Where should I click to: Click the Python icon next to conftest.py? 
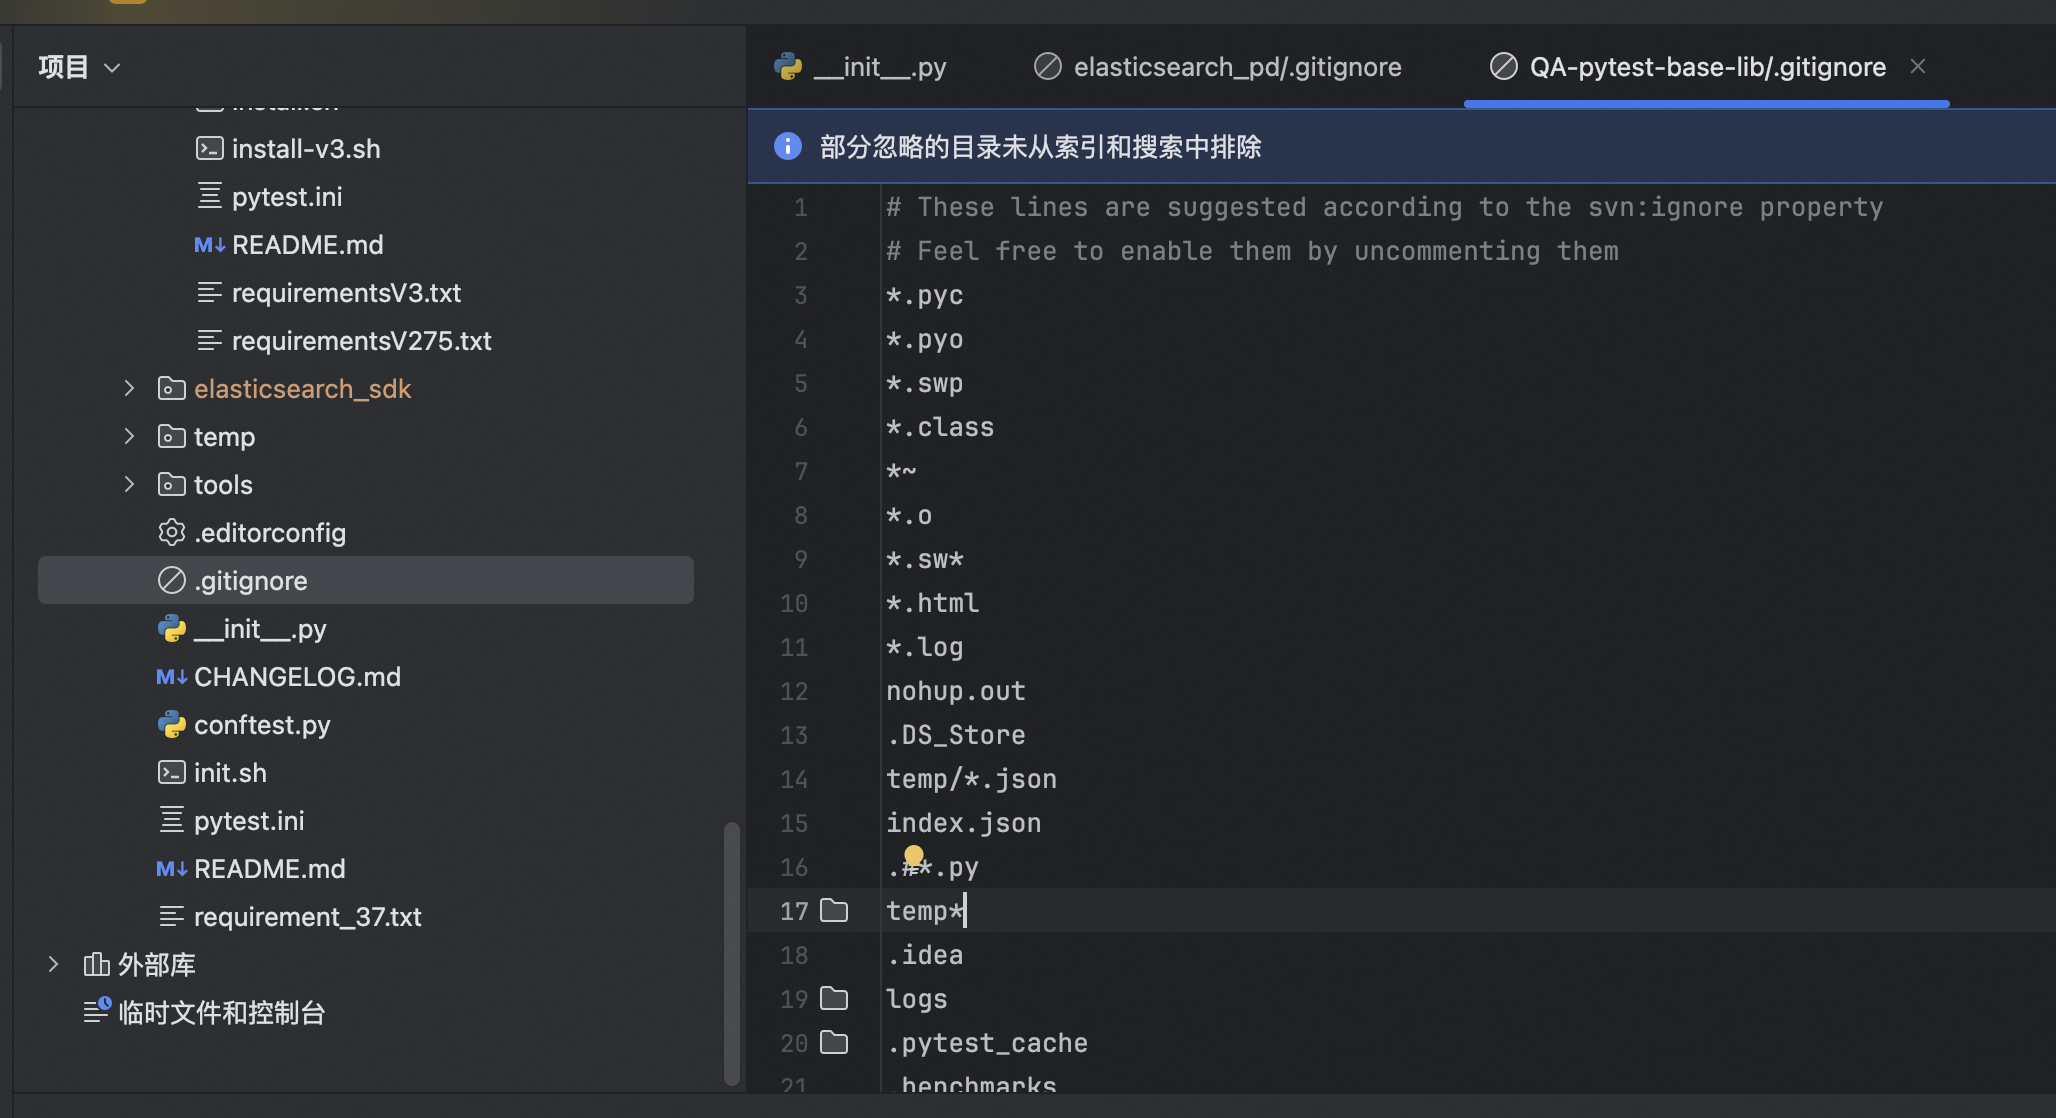[172, 725]
